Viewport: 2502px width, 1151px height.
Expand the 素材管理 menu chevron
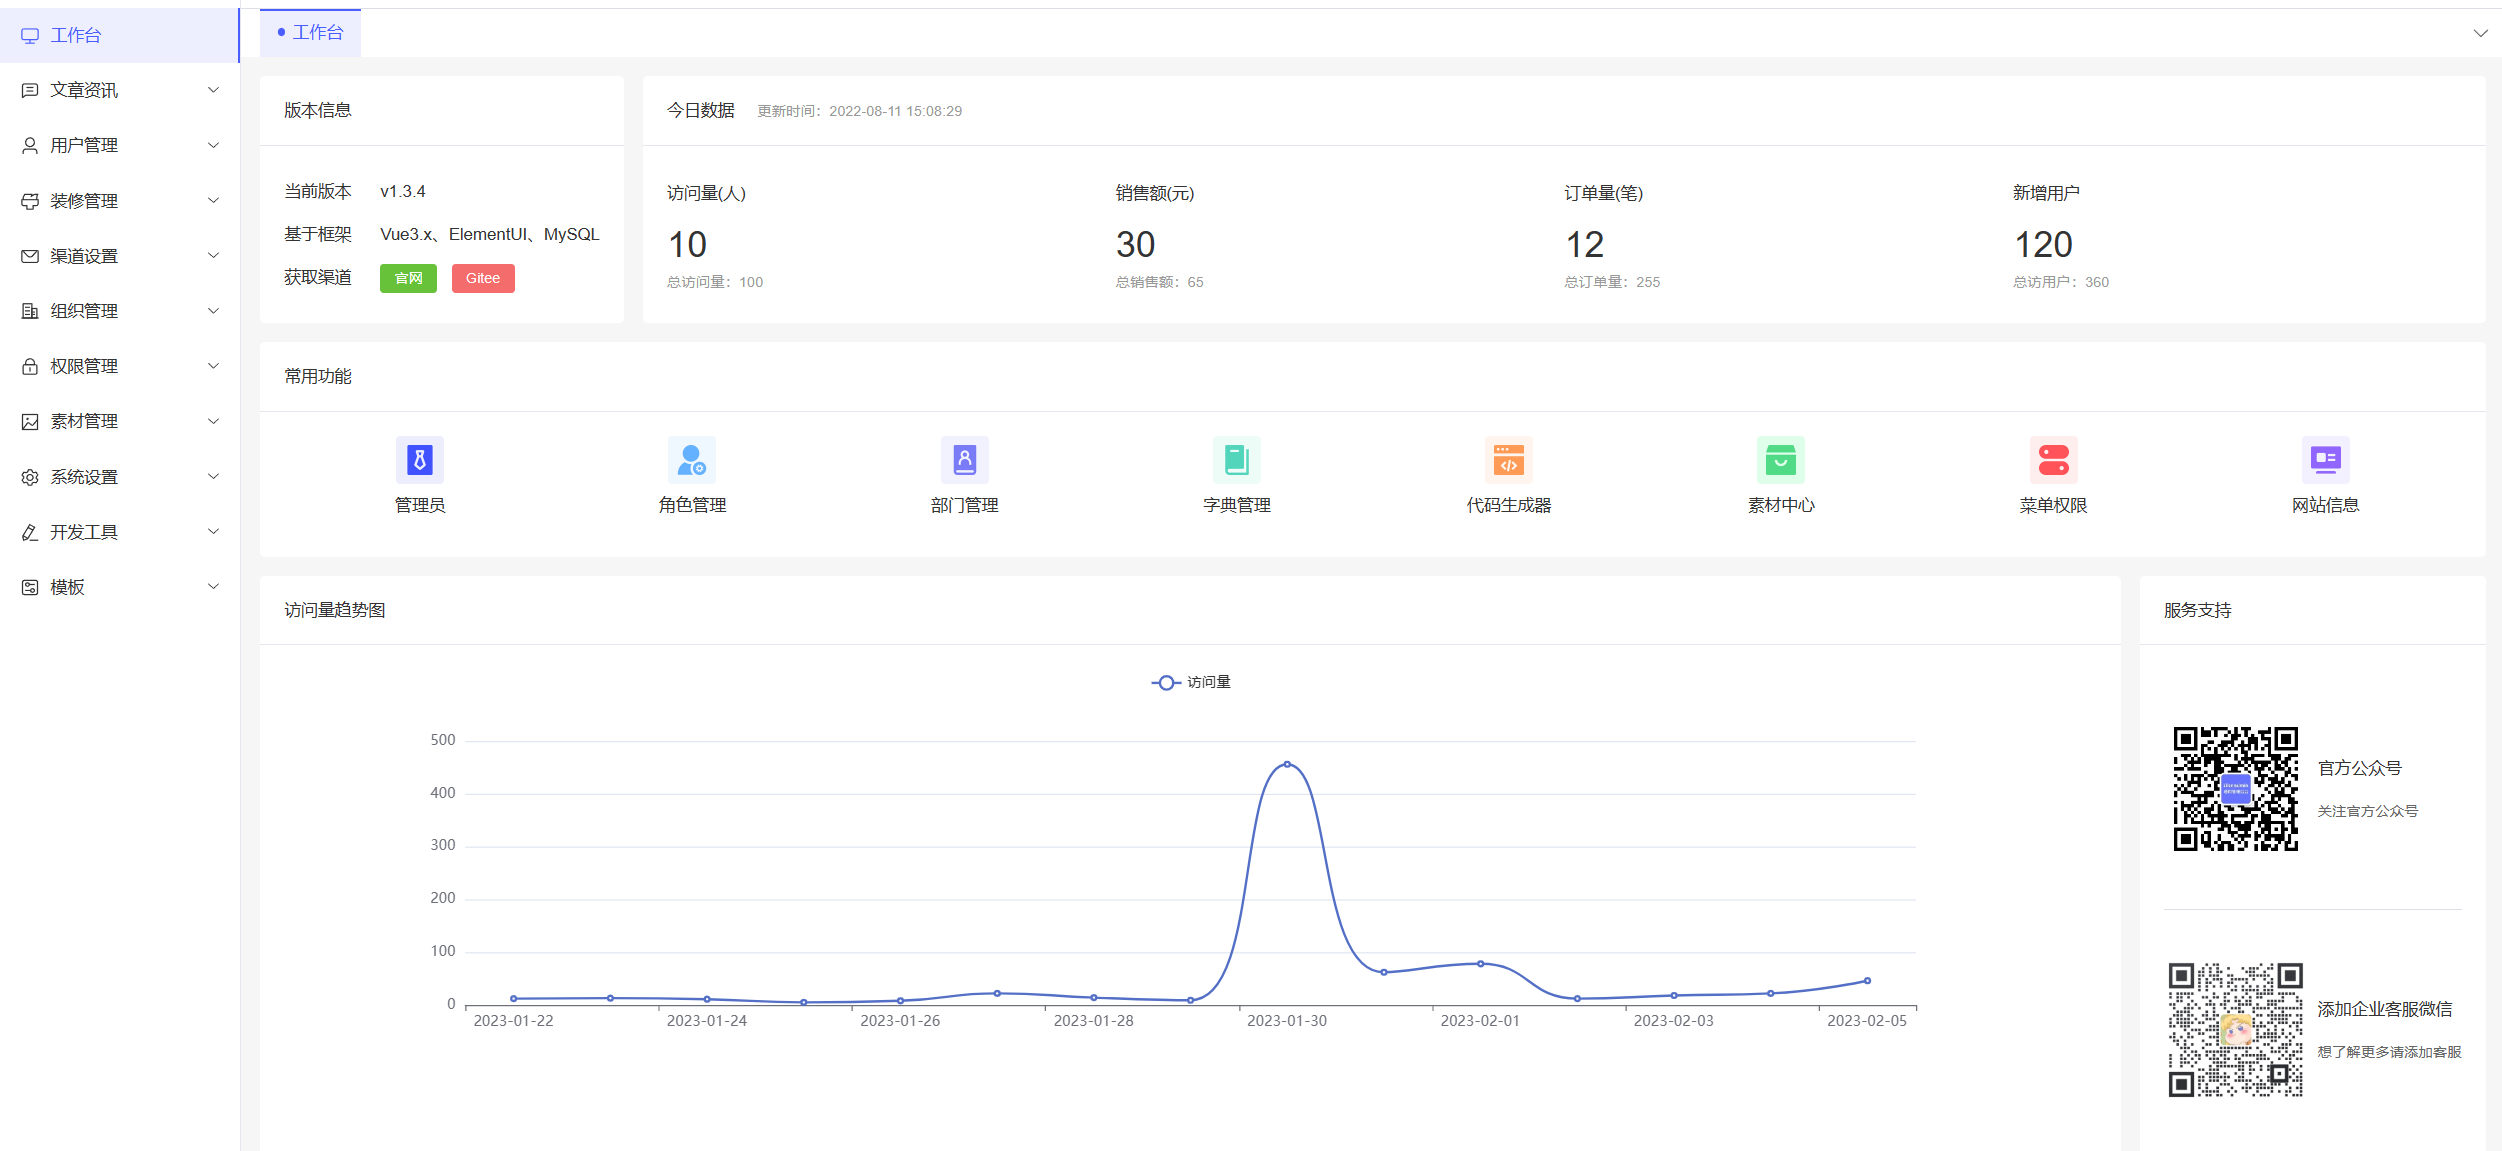coord(213,421)
